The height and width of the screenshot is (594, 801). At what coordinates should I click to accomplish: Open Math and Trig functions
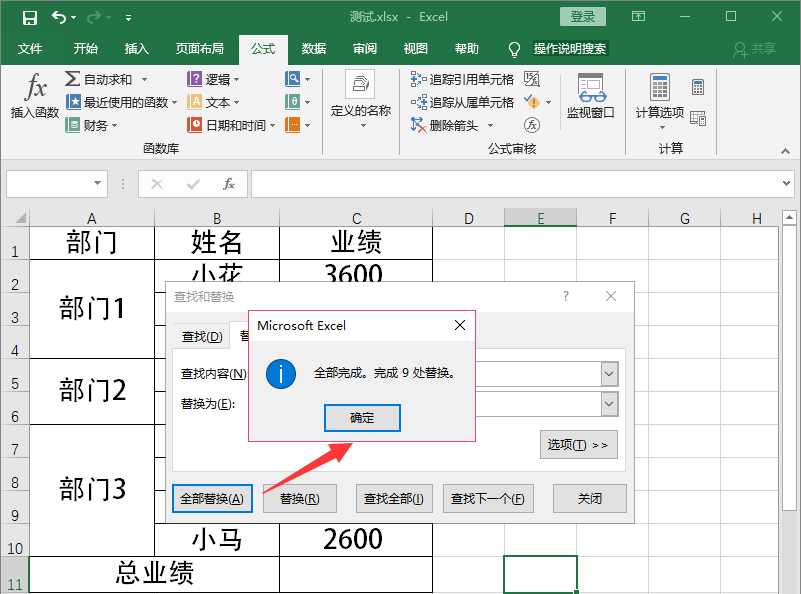click(297, 102)
